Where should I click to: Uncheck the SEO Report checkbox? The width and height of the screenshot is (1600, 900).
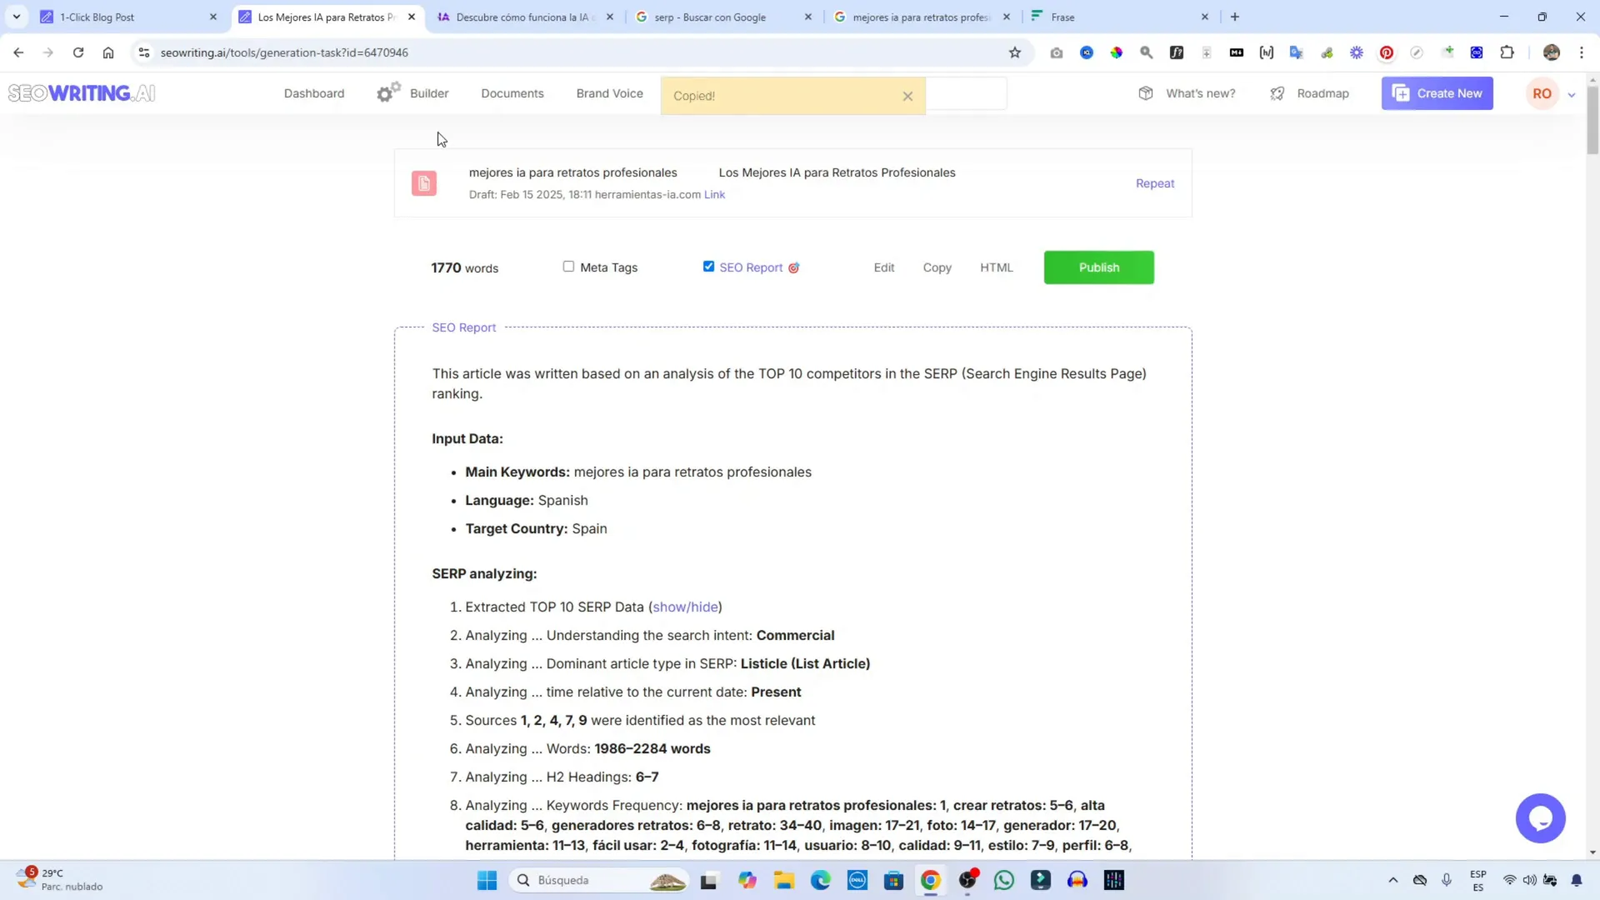(709, 266)
